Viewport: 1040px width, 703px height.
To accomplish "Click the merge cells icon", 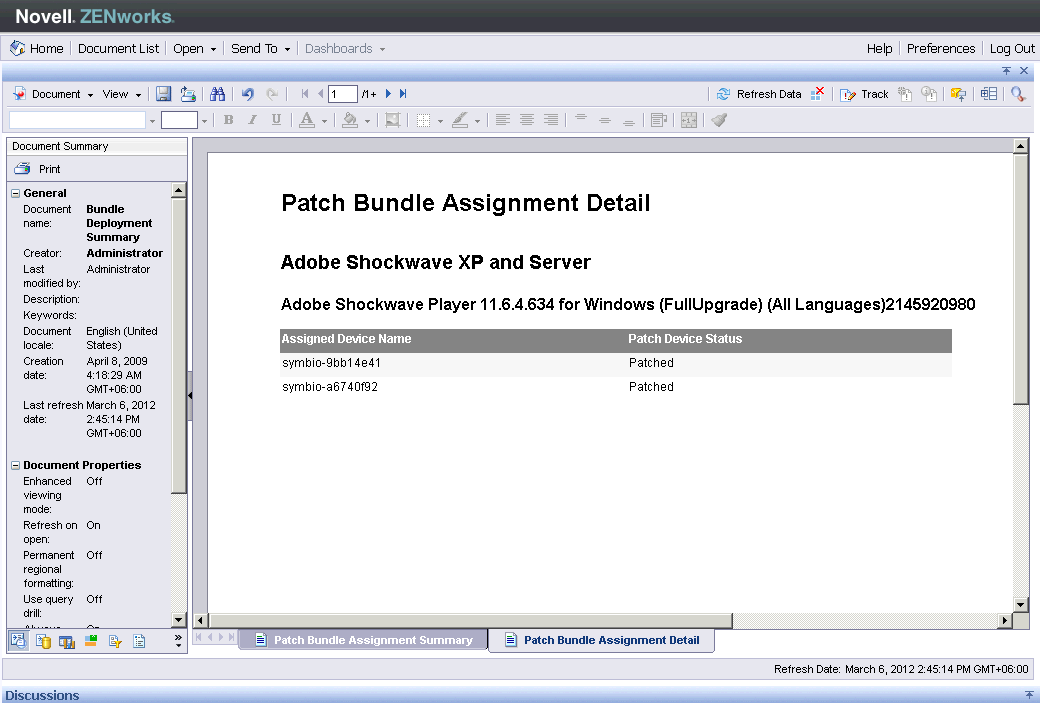I will (x=689, y=120).
